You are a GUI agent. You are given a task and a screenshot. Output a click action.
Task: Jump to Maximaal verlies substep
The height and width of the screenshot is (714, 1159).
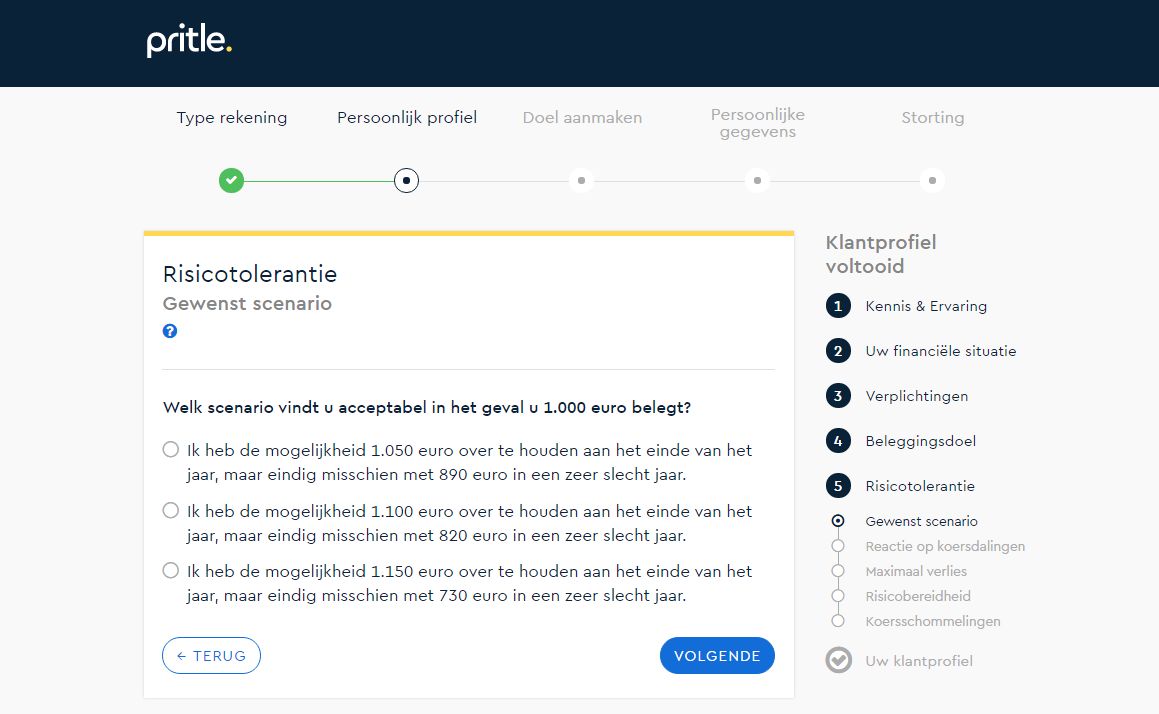point(915,571)
